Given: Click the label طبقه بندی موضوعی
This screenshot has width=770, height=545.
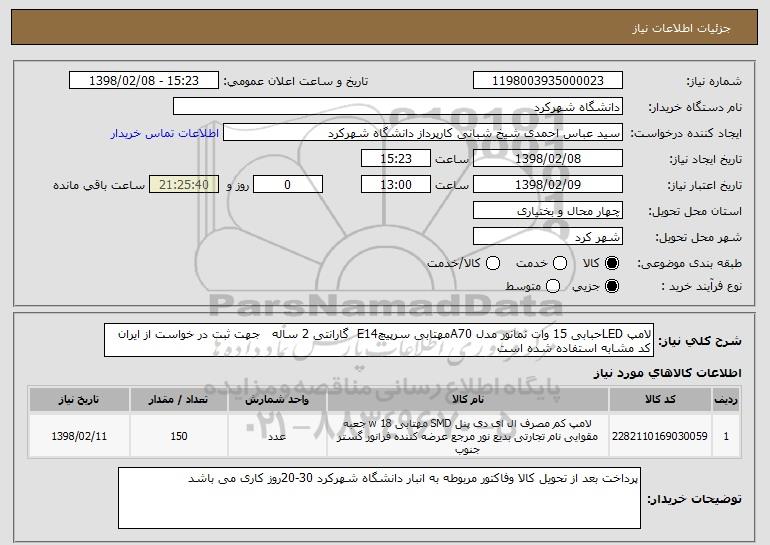Looking at the screenshot, I should [x=689, y=264].
